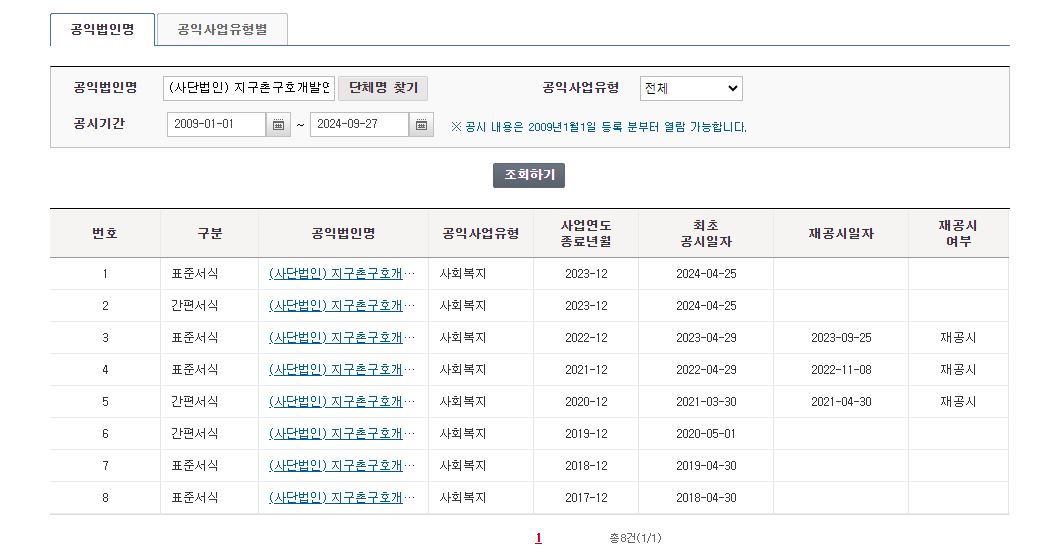Open the organization link for 2022-12 row
This screenshot has width=1057, height=554.
click(336, 338)
